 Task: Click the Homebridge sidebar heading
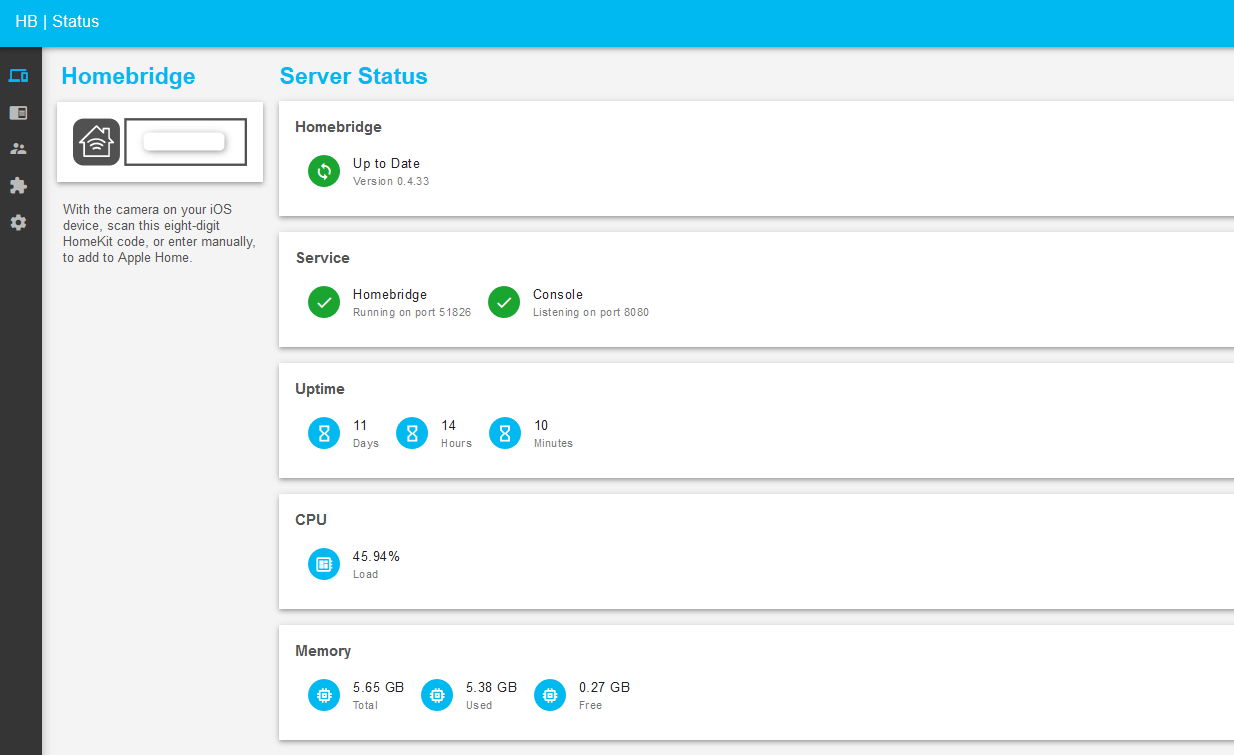click(x=128, y=76)
